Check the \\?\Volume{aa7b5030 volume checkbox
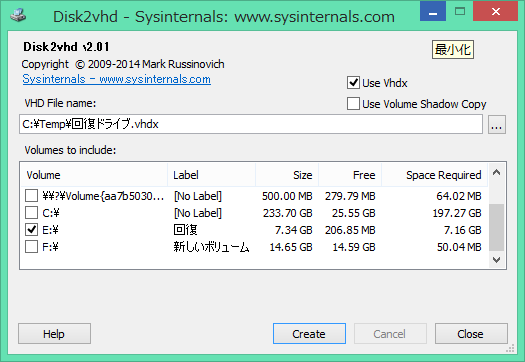Screen dimensions: 525x362 (31, 196)
